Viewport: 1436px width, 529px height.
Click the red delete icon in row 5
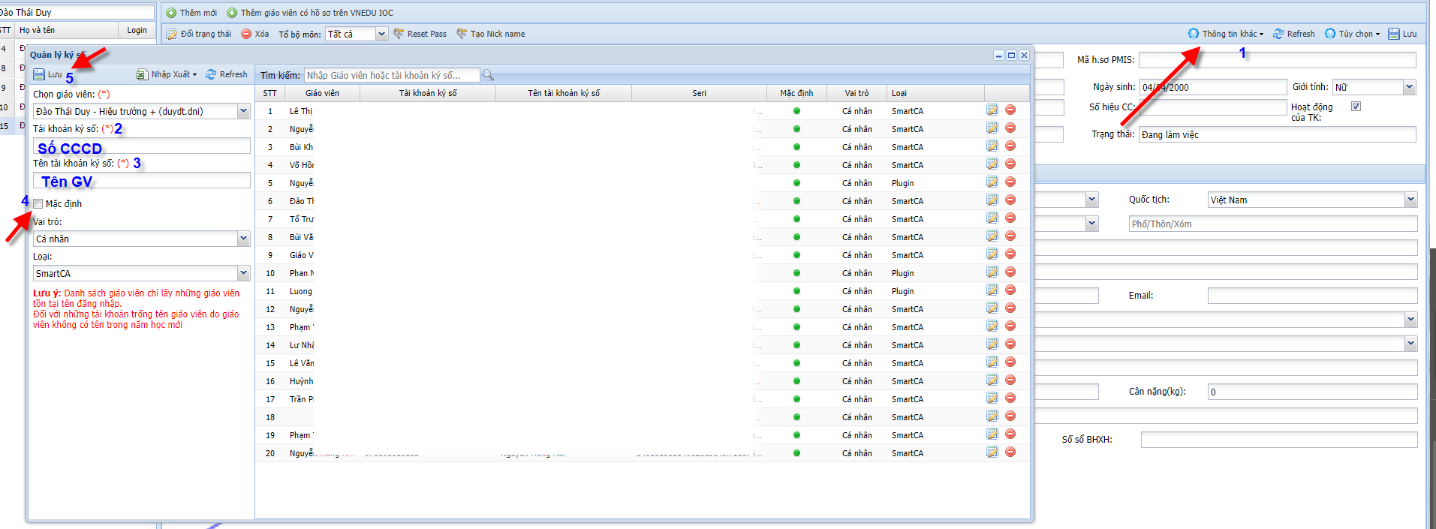[x=1010, y=183]
